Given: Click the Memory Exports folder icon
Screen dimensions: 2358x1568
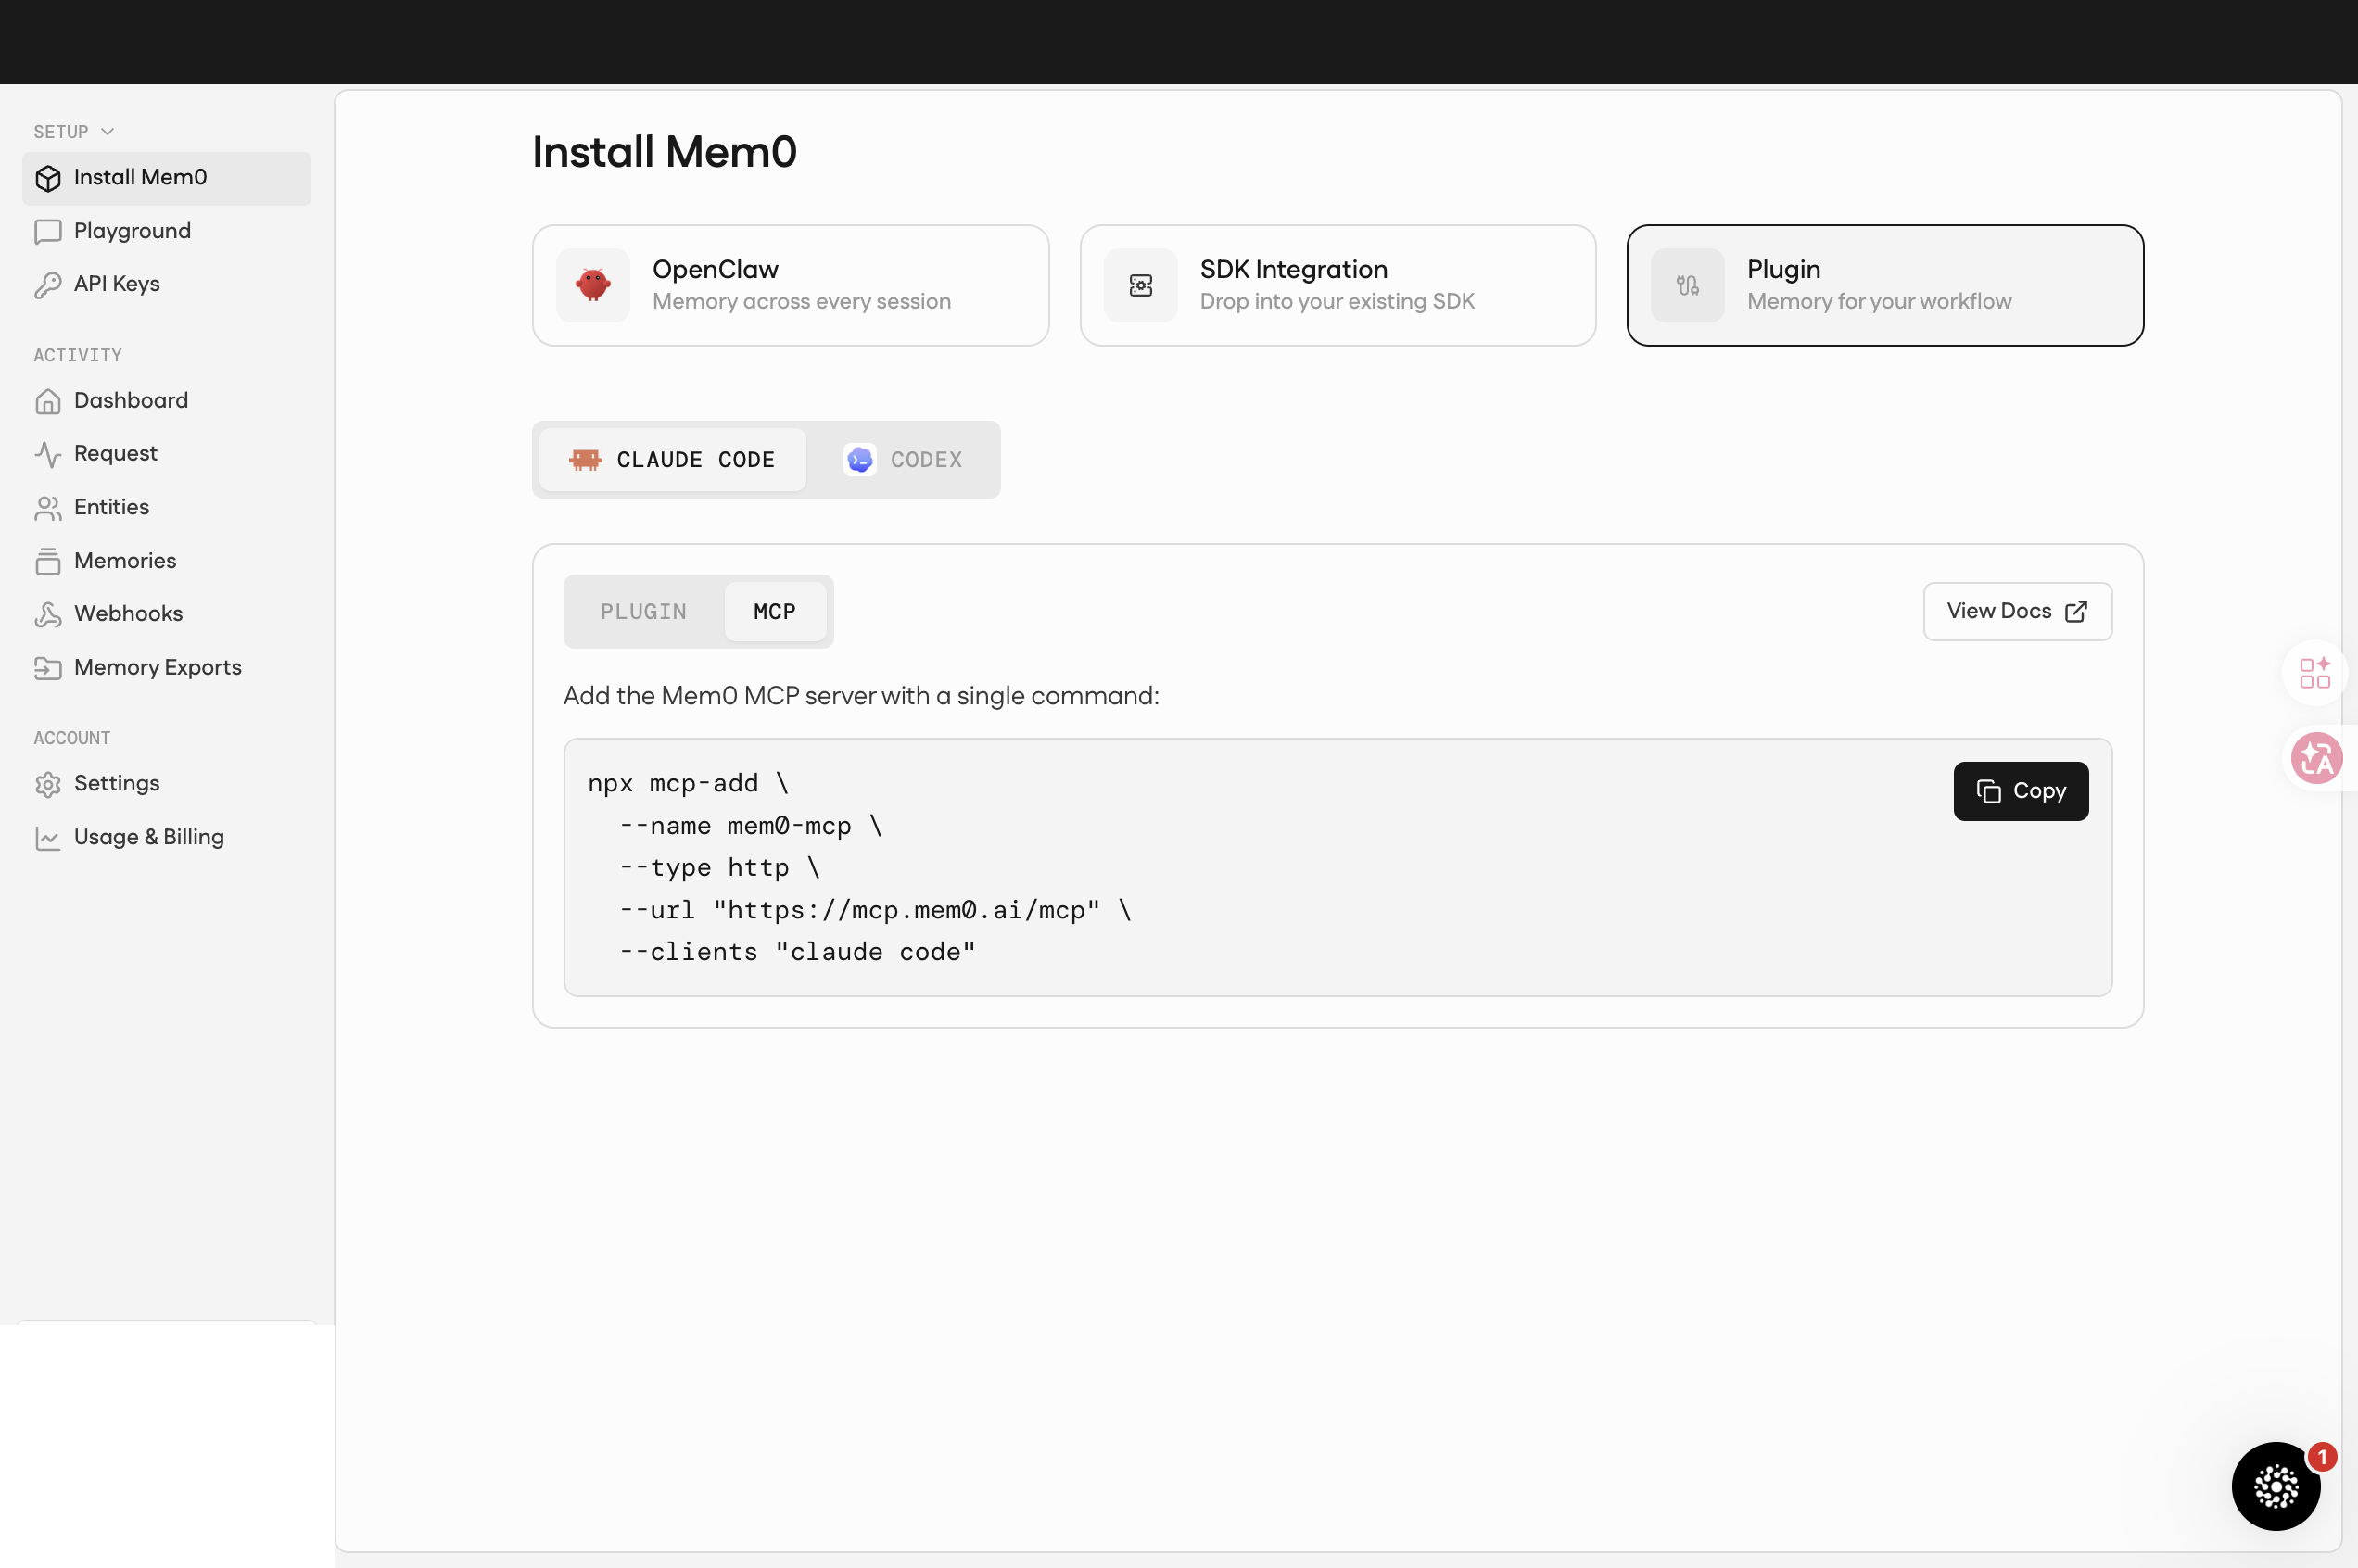Looking at the screenshot, I should (x=48, y=668).
